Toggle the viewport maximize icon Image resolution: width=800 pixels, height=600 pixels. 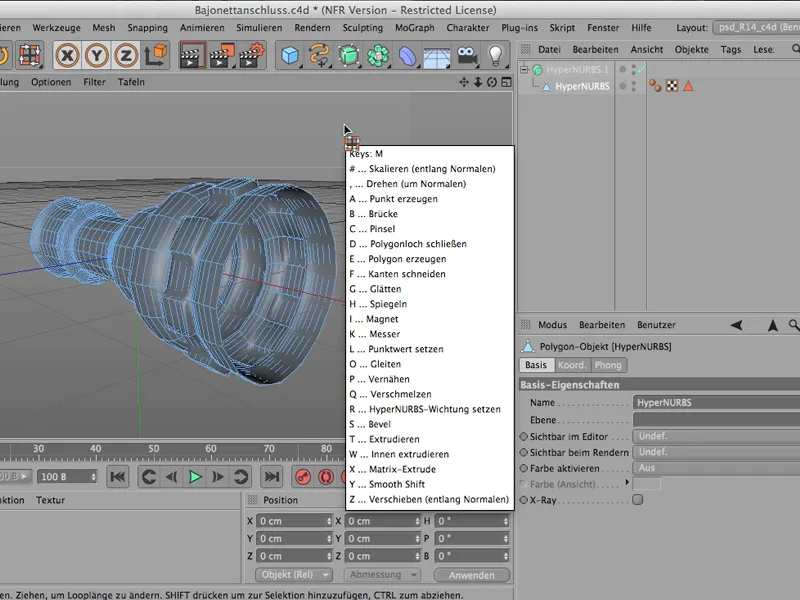tap(506, 82)
